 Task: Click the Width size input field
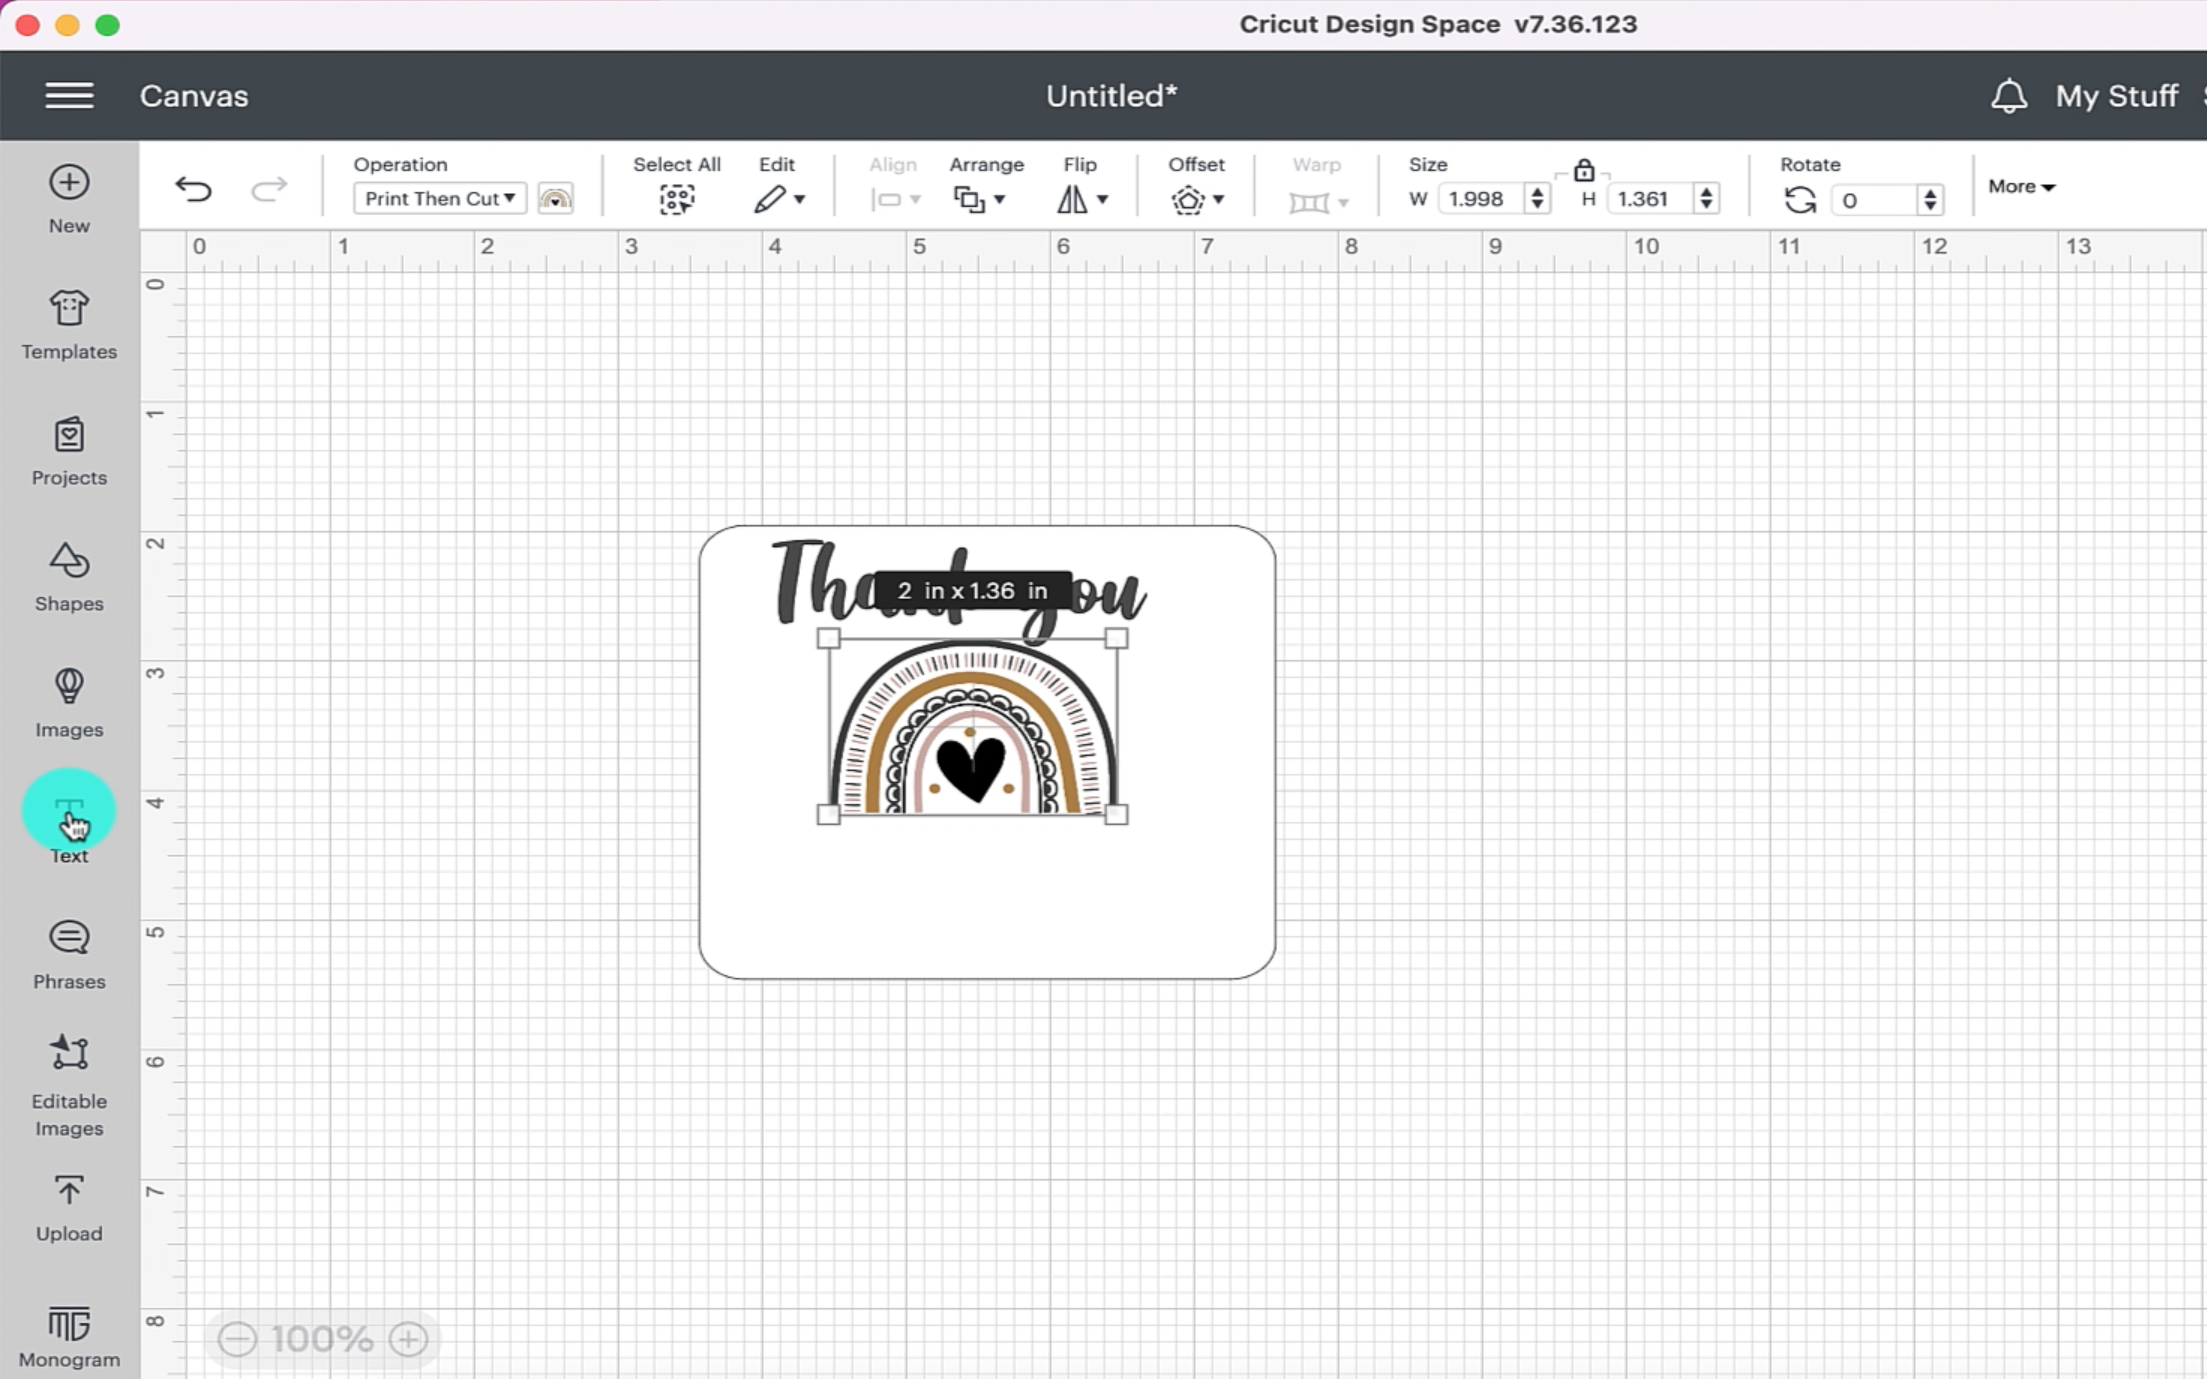(1480, 199)
